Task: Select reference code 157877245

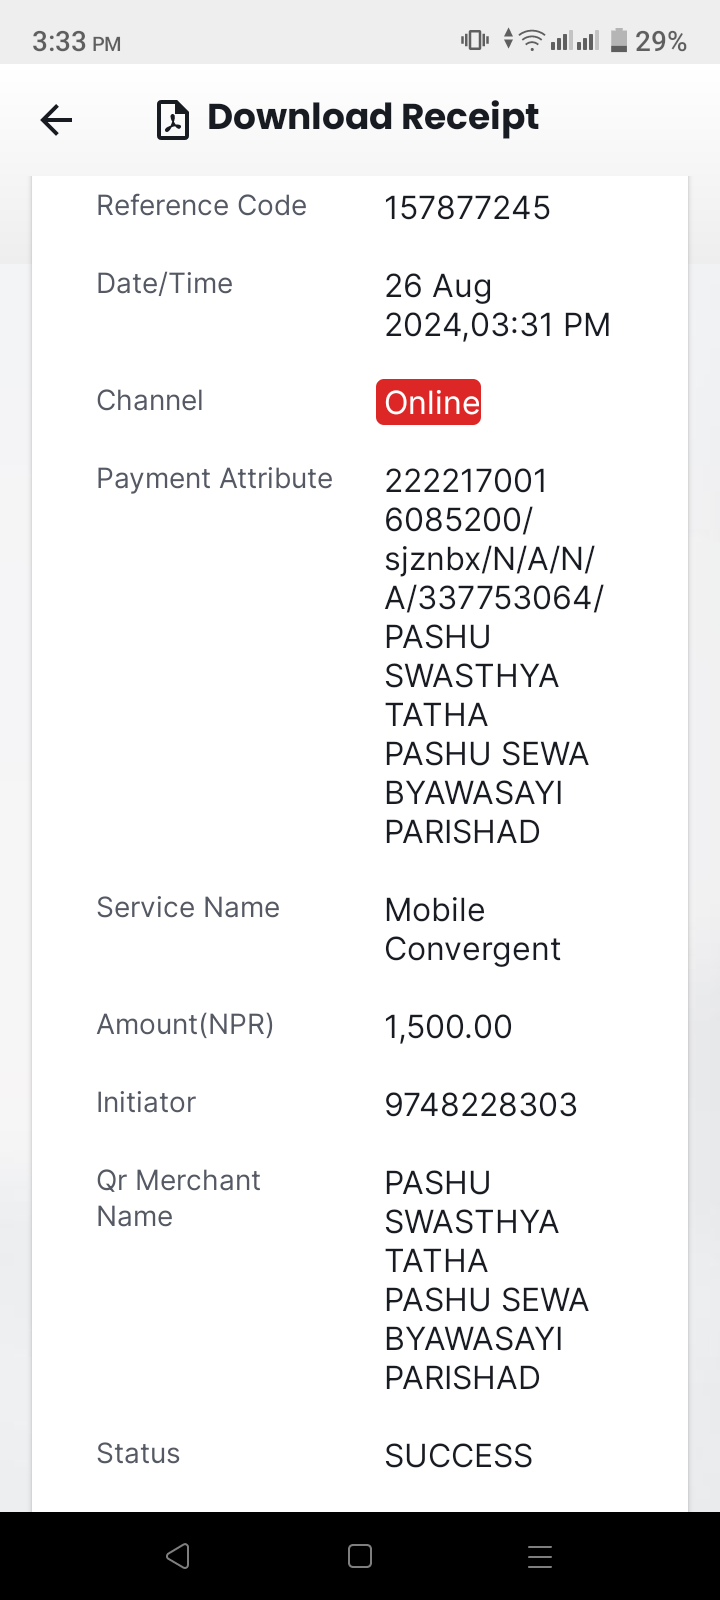Action: [467, 208]
